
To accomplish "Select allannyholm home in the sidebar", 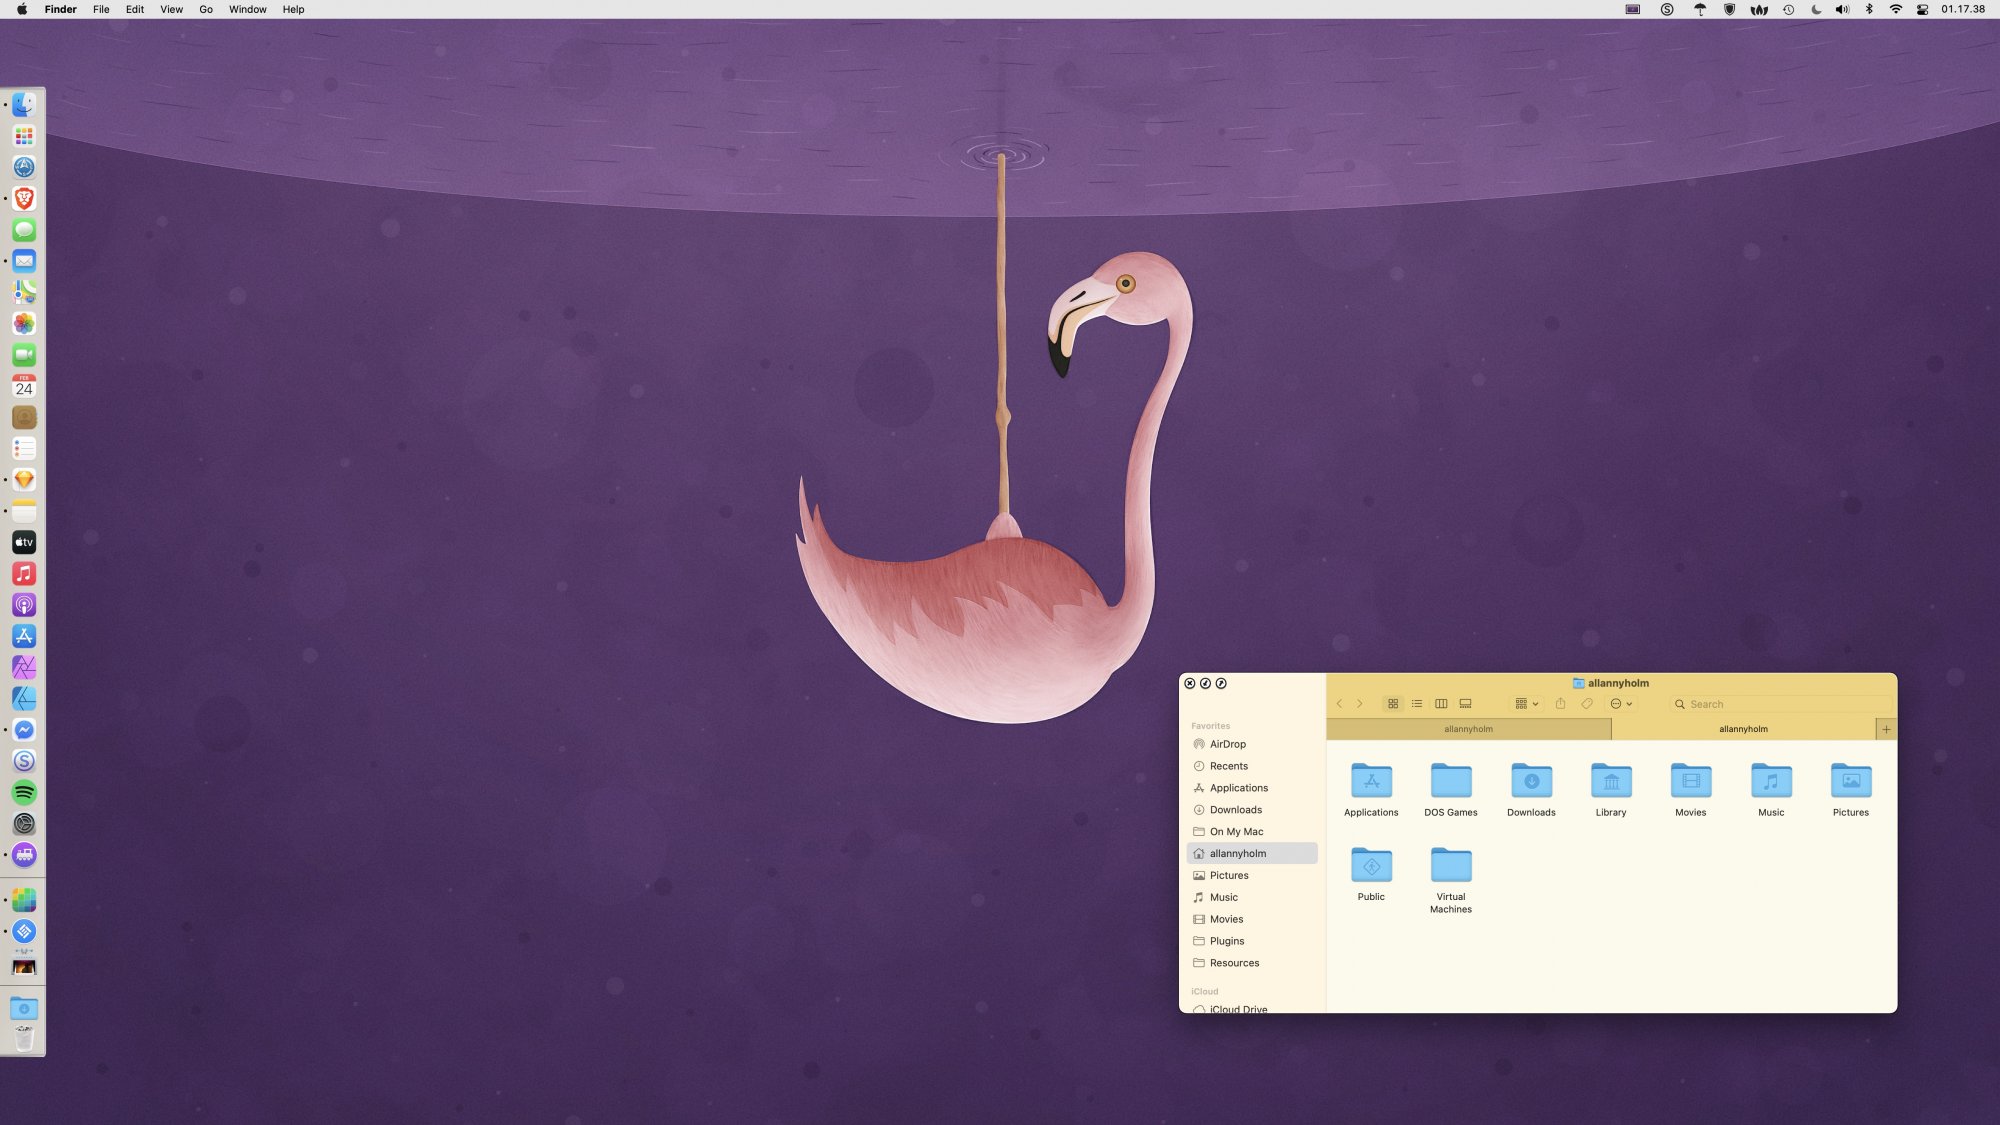I will (x=1252, y=854).
